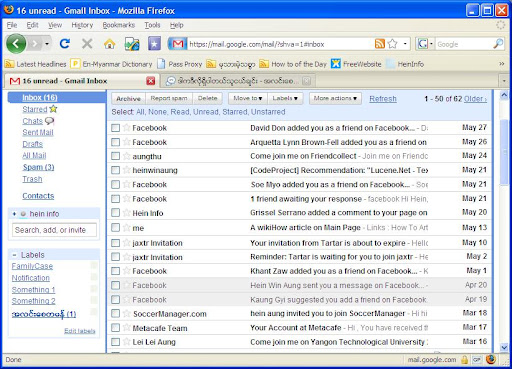Tick the Khant Zaw Facebook email checkbox

(115, 271)
